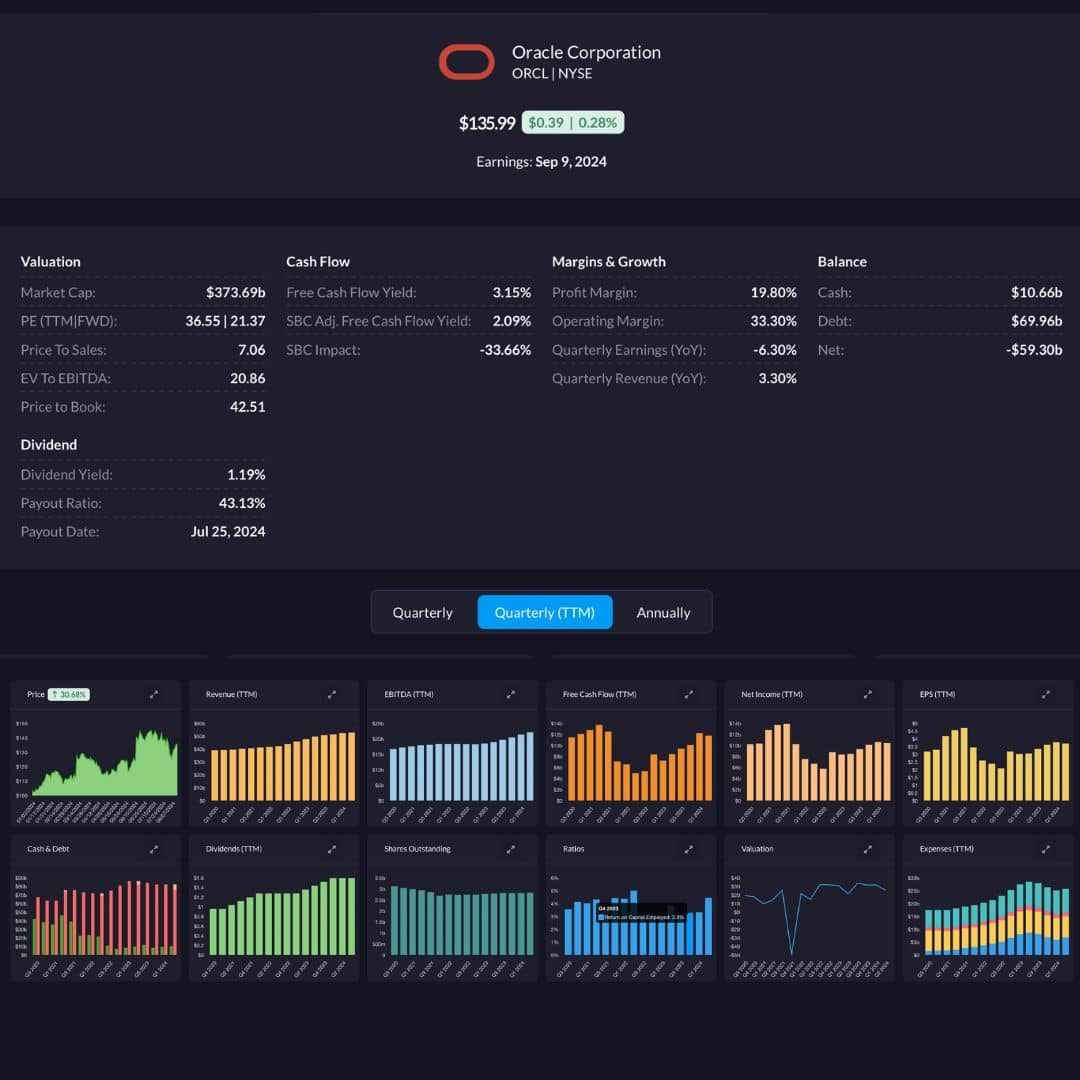Click the Dividend section heading

(x=49, y=445)
